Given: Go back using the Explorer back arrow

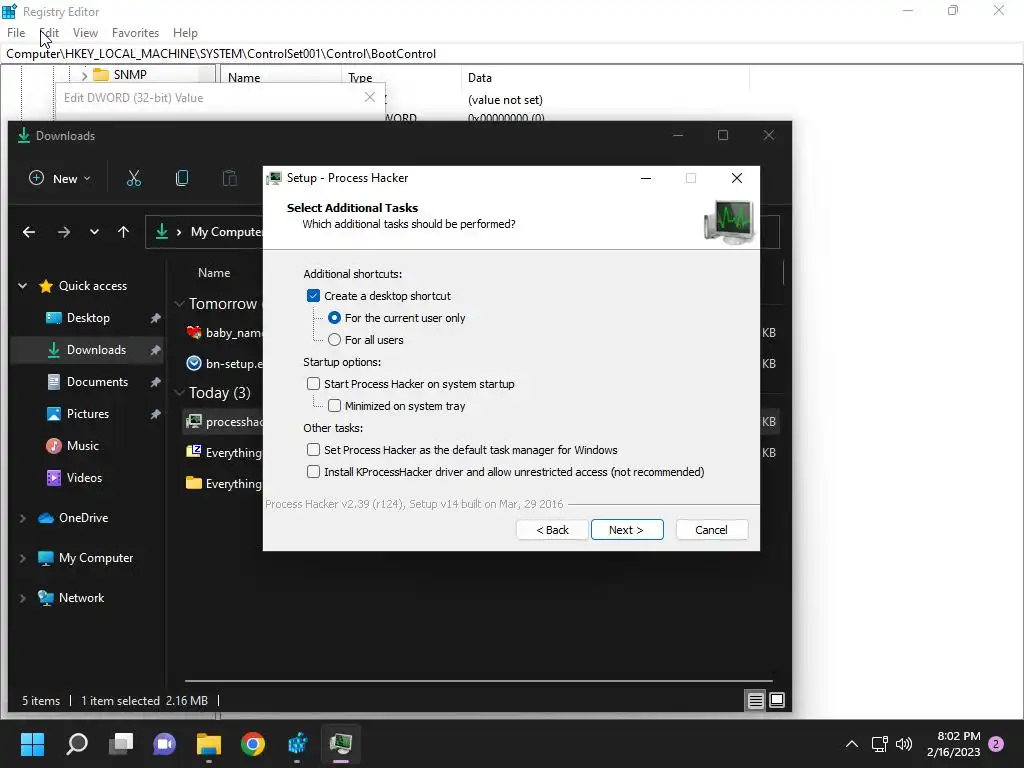Looking at the screenshot, I should coord(29,232).
